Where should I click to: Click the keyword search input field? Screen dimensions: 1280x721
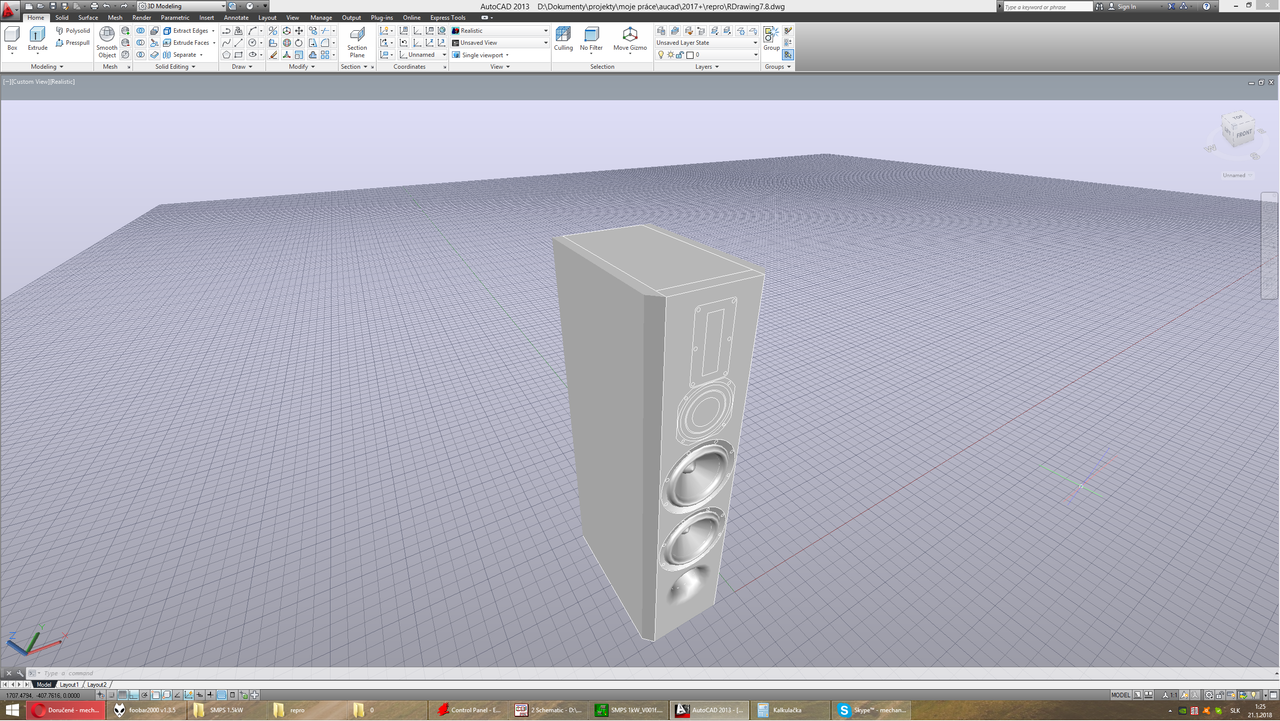pos(1046,6)
